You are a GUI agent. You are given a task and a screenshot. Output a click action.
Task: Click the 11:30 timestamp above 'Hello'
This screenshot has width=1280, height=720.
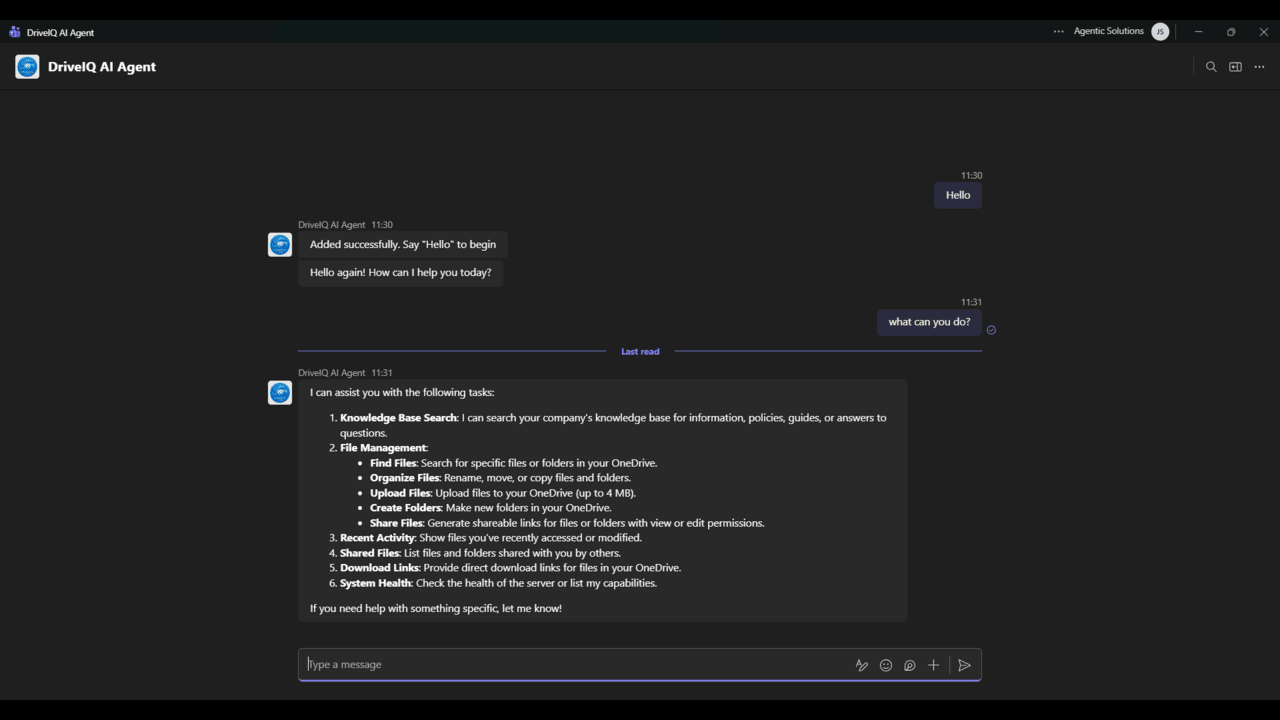971,176
